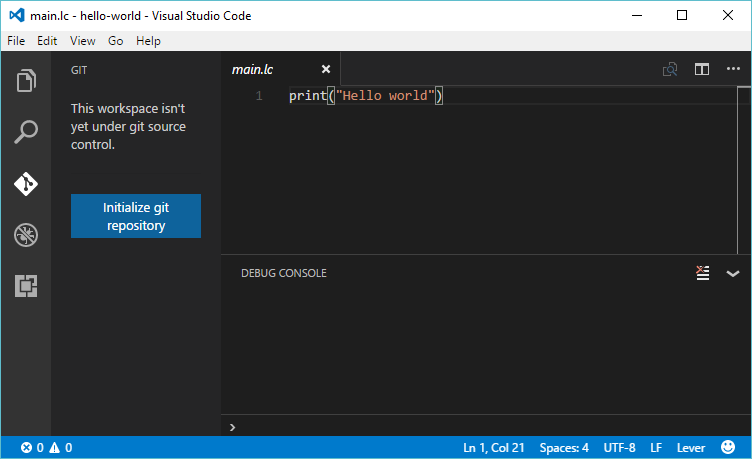Screen dimensions: 752x459
Task: Select the Lever language mode in status bar
Action: coord(691,448)
